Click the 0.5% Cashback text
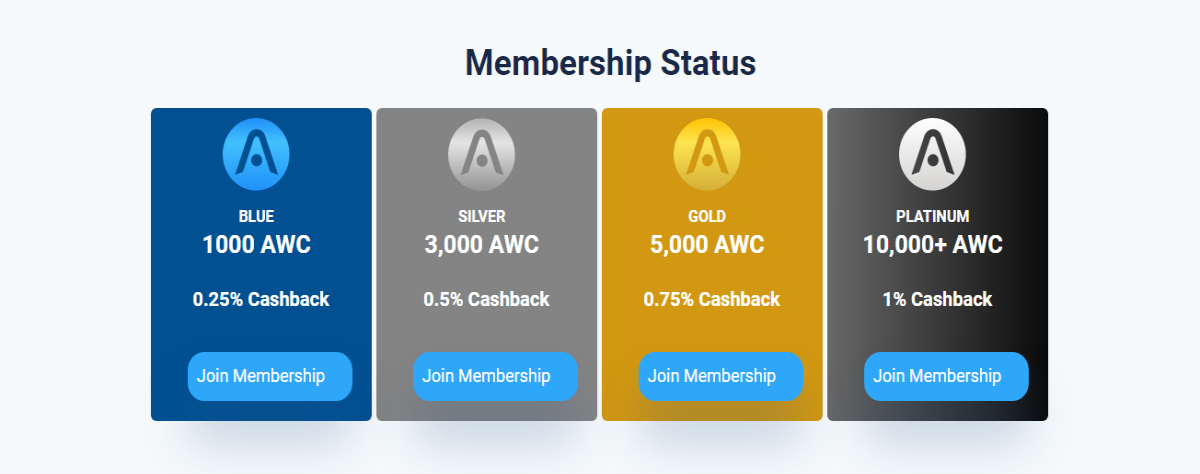This screenshot has height=474, width=1200. click(x=486, y=299)
